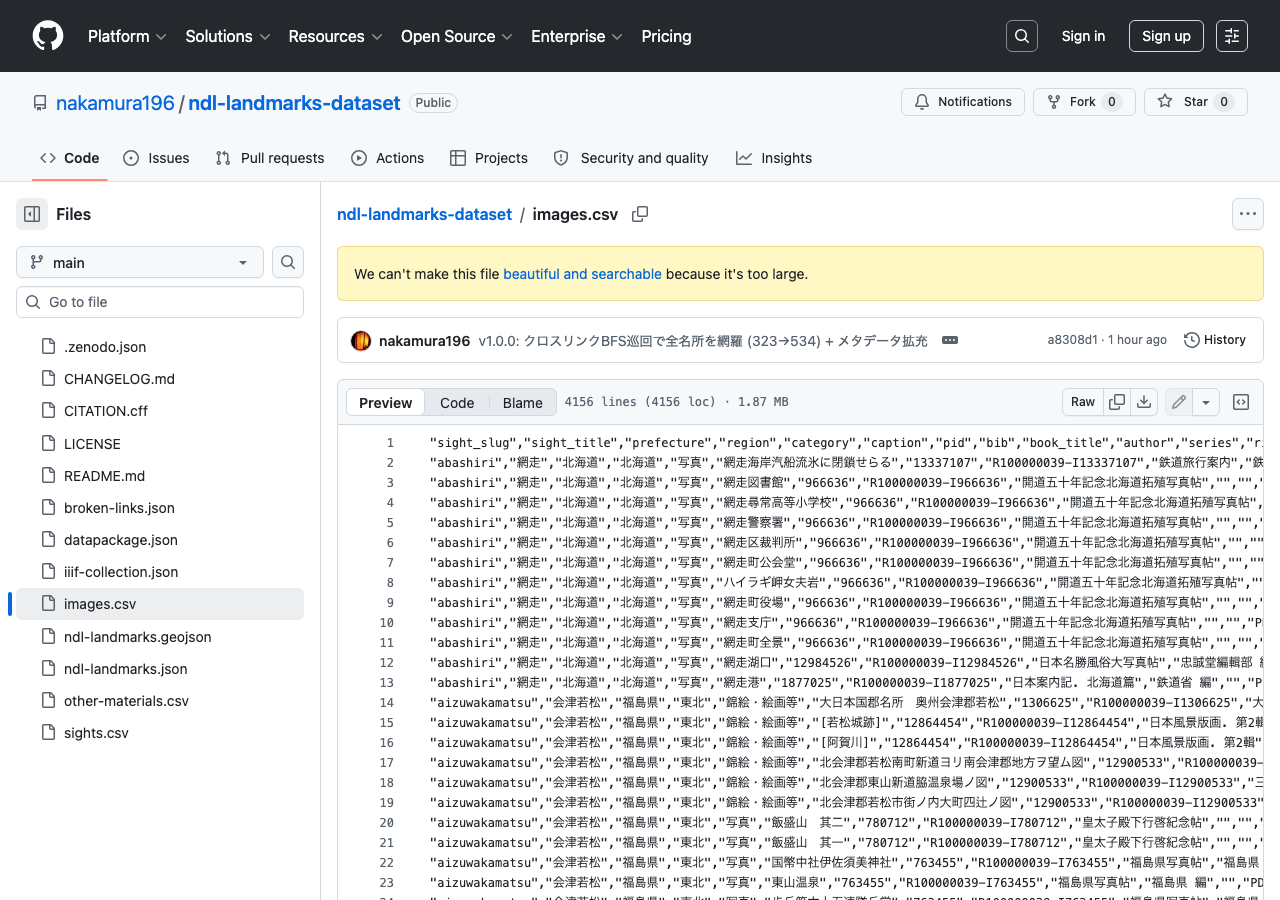Edit this file with pencil icon

pyautogui.click(x=1179, y=402)
